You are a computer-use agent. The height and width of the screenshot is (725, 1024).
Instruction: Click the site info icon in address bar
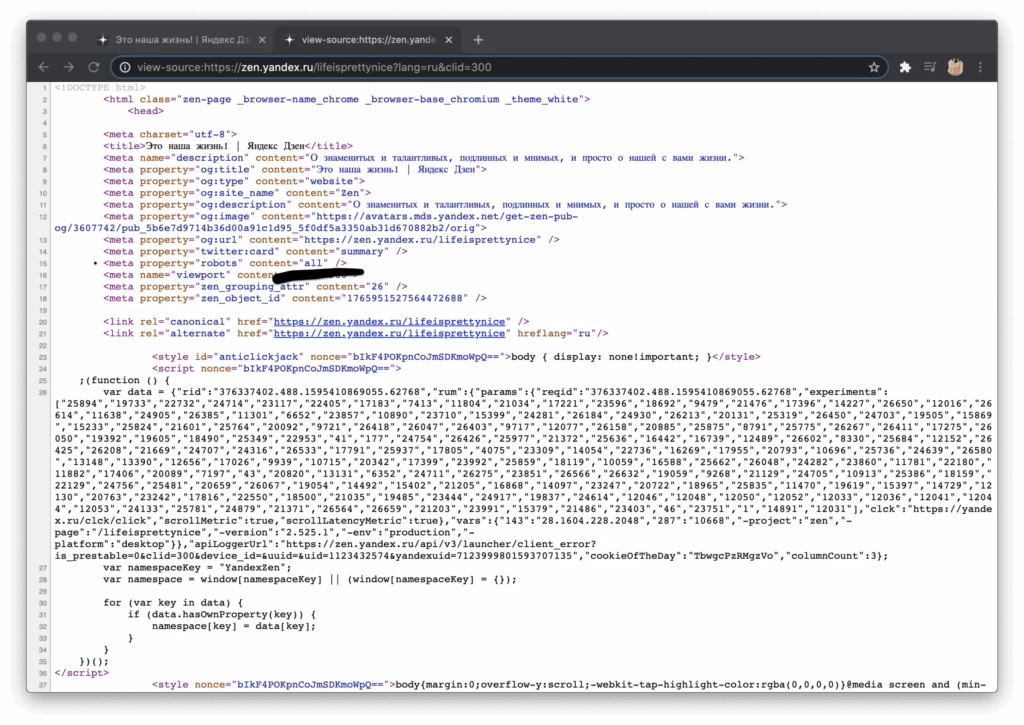point(125,67)
